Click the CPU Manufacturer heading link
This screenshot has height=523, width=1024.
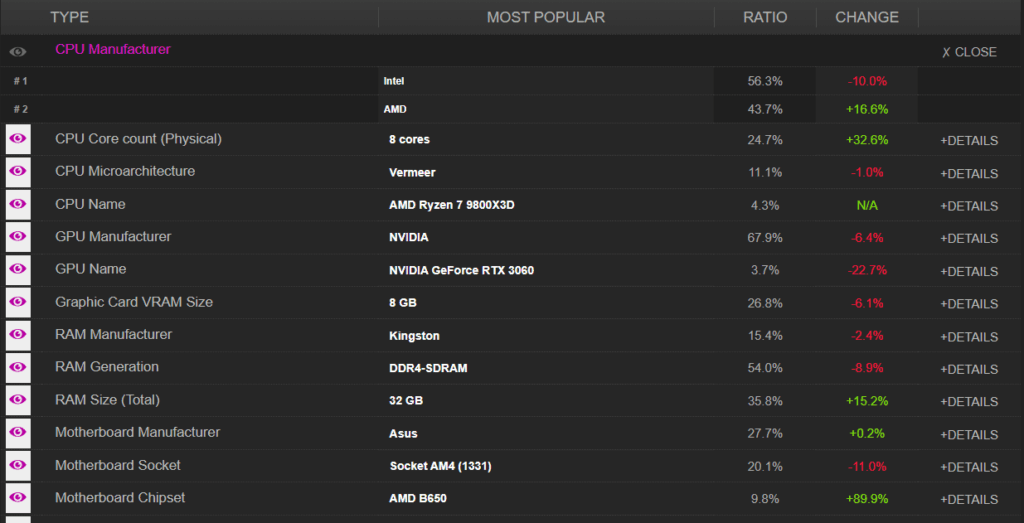click(113, 49)
